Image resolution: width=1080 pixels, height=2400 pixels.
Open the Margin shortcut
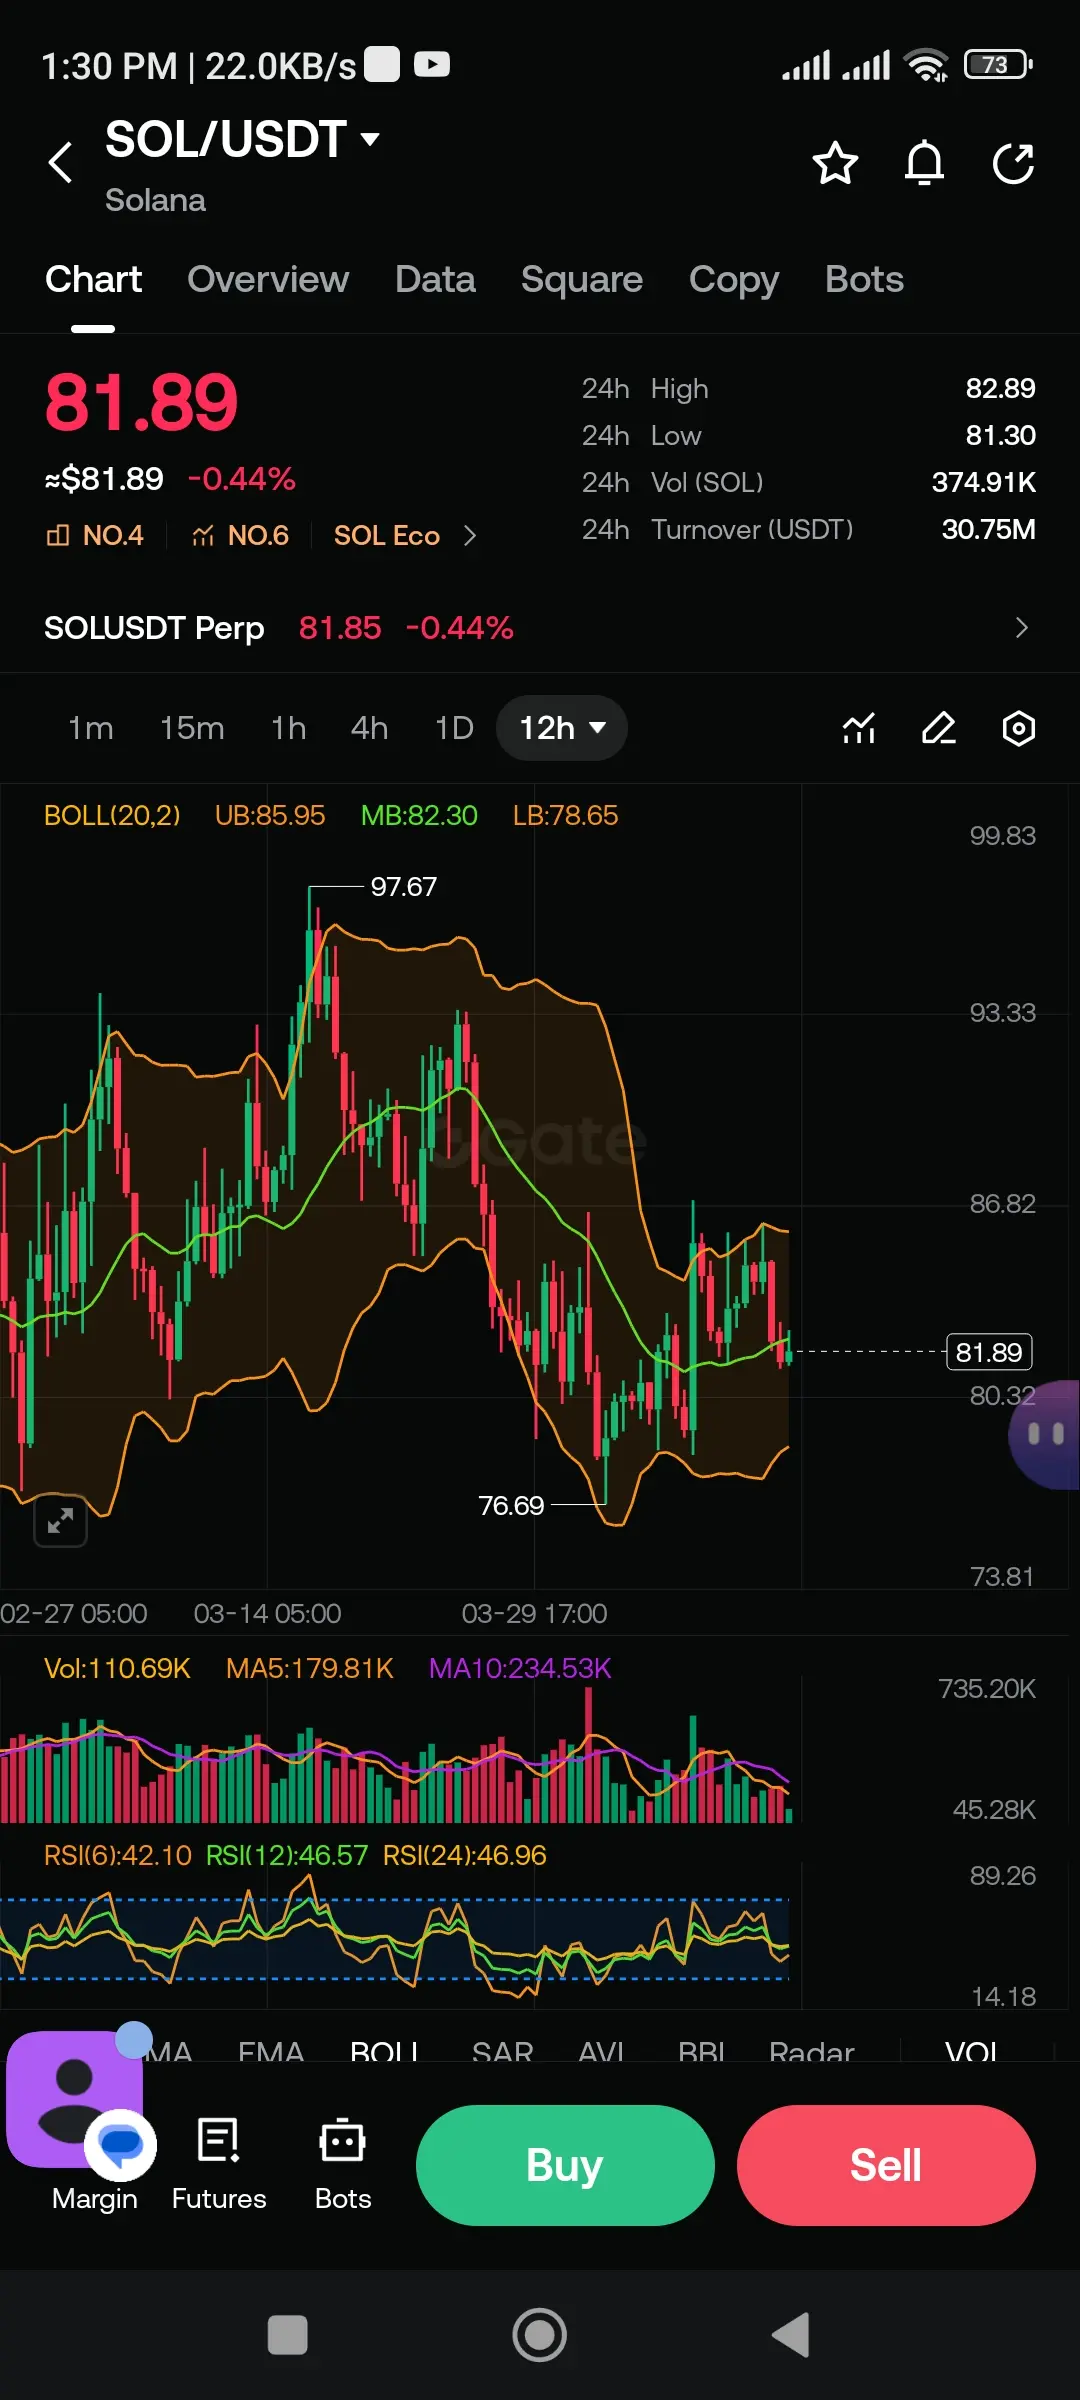point(94,2199)
